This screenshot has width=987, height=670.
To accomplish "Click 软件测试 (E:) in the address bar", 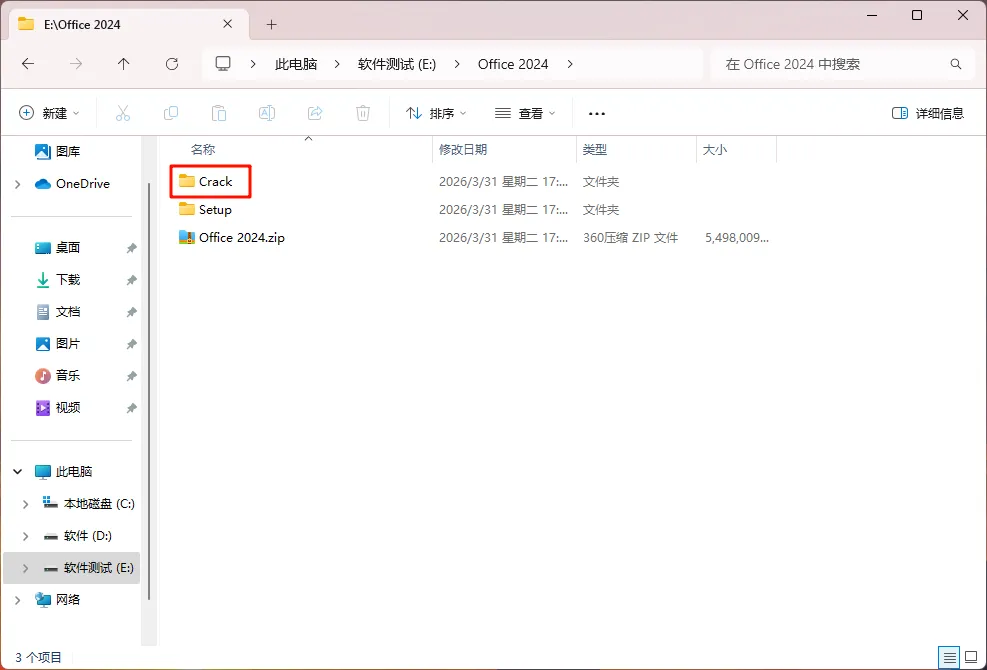I will [x=397, y=64].
